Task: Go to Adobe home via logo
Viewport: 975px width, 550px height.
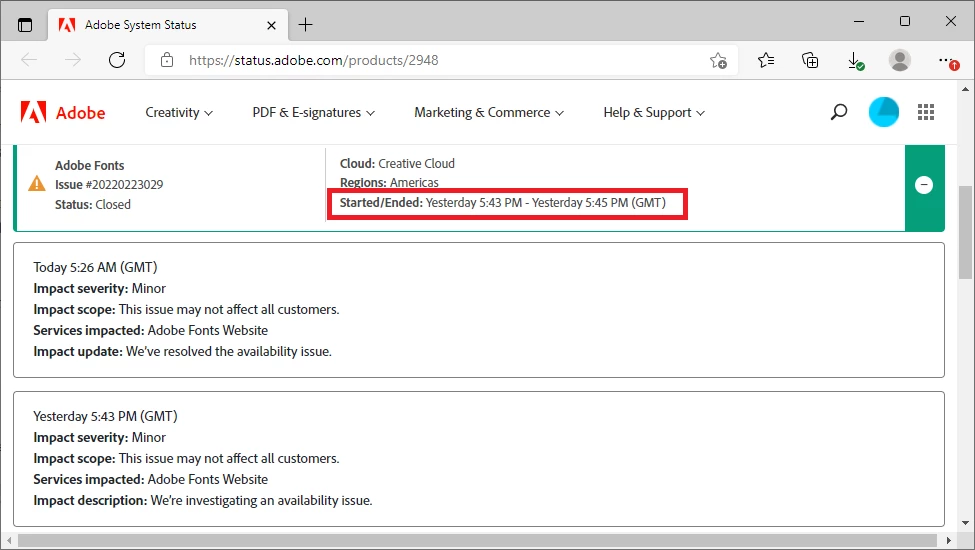Action: 63,112
